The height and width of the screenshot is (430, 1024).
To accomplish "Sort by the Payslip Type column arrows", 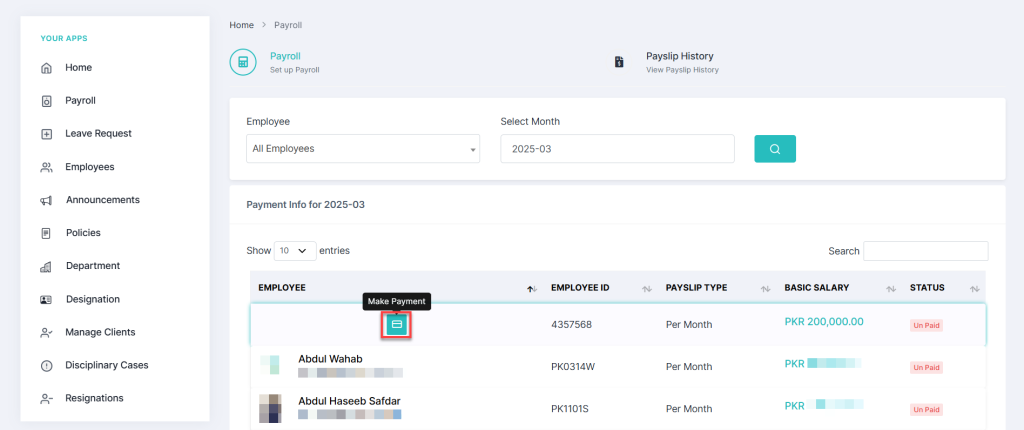I will tap(766, 289).
